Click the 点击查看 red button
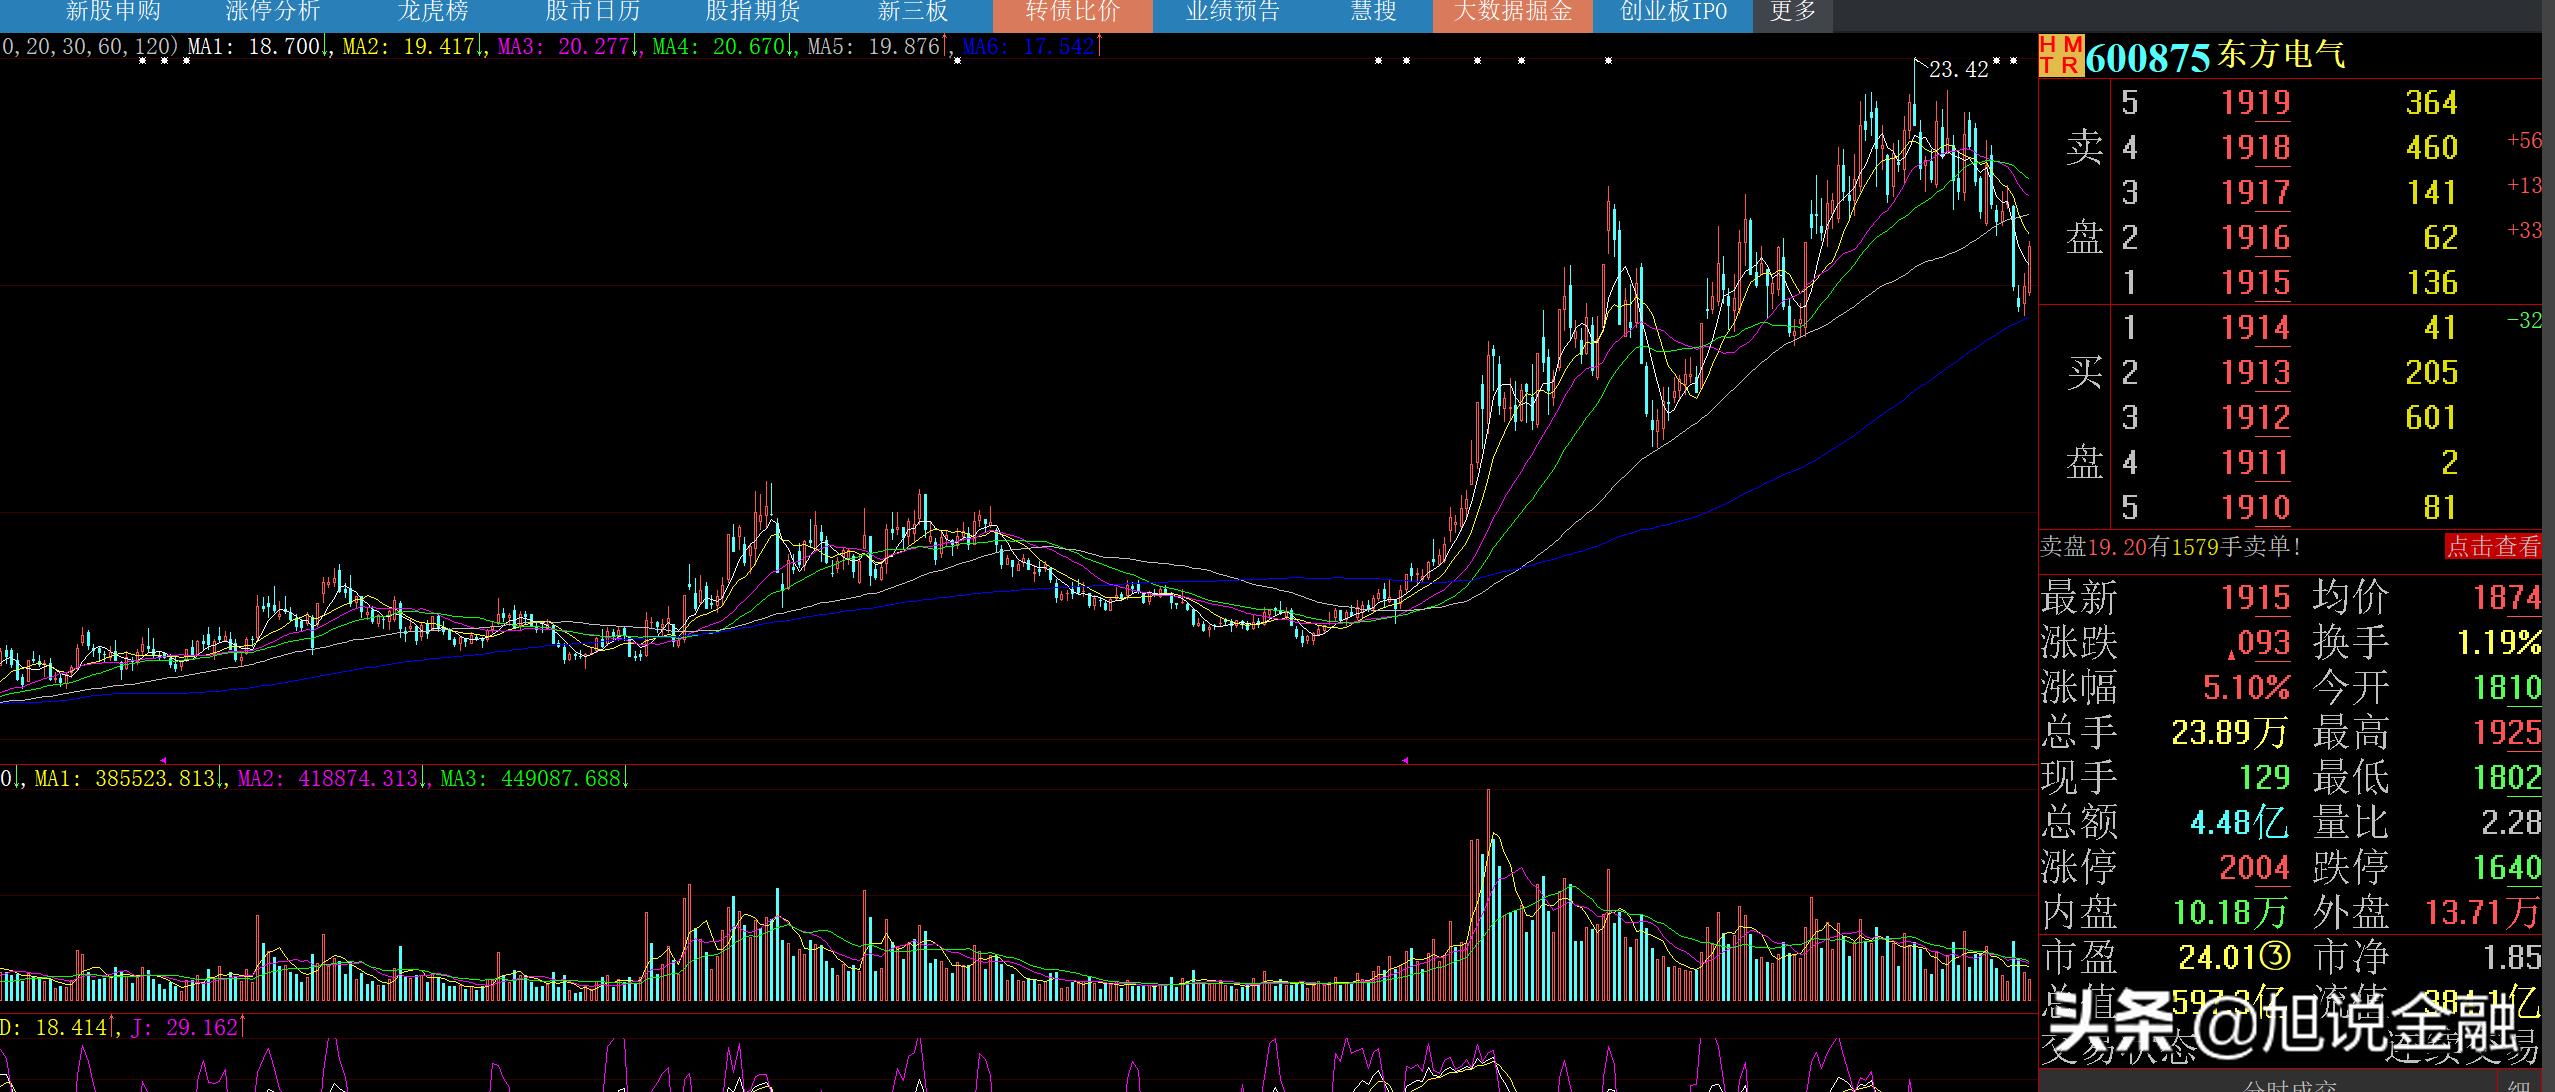 2492,546
